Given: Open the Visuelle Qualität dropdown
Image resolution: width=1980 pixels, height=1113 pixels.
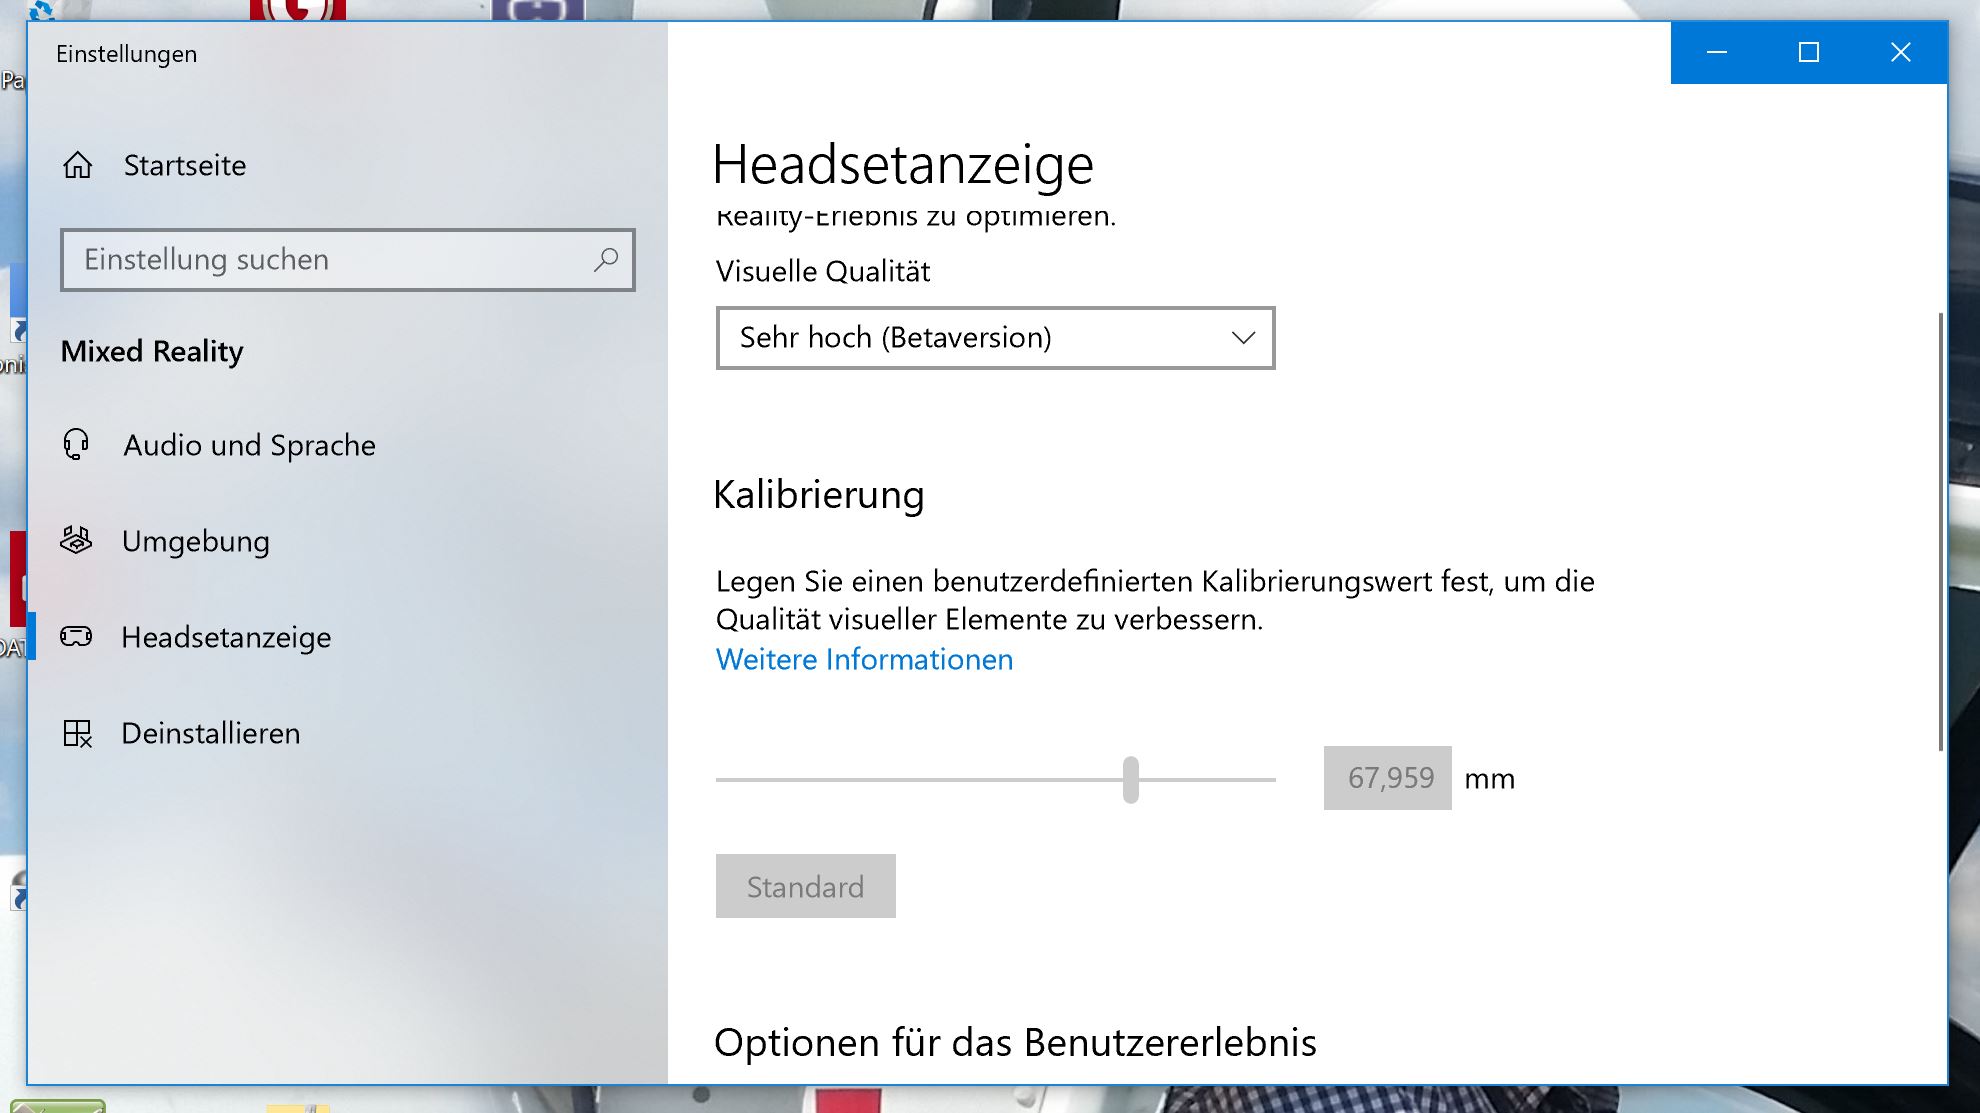Looking at the screenshot, I should click(x=995, y=338).
